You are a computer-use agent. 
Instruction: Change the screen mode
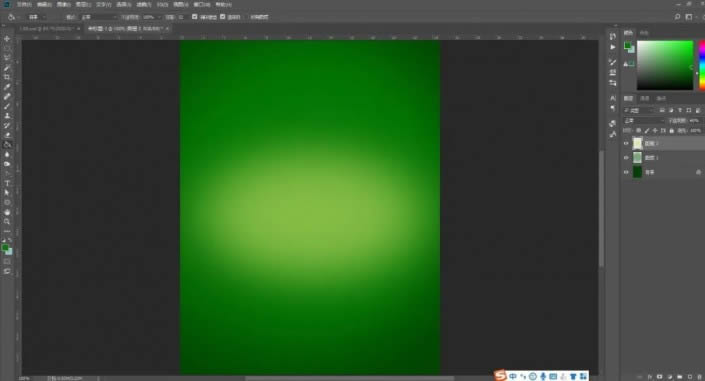(x=7, y=271)
